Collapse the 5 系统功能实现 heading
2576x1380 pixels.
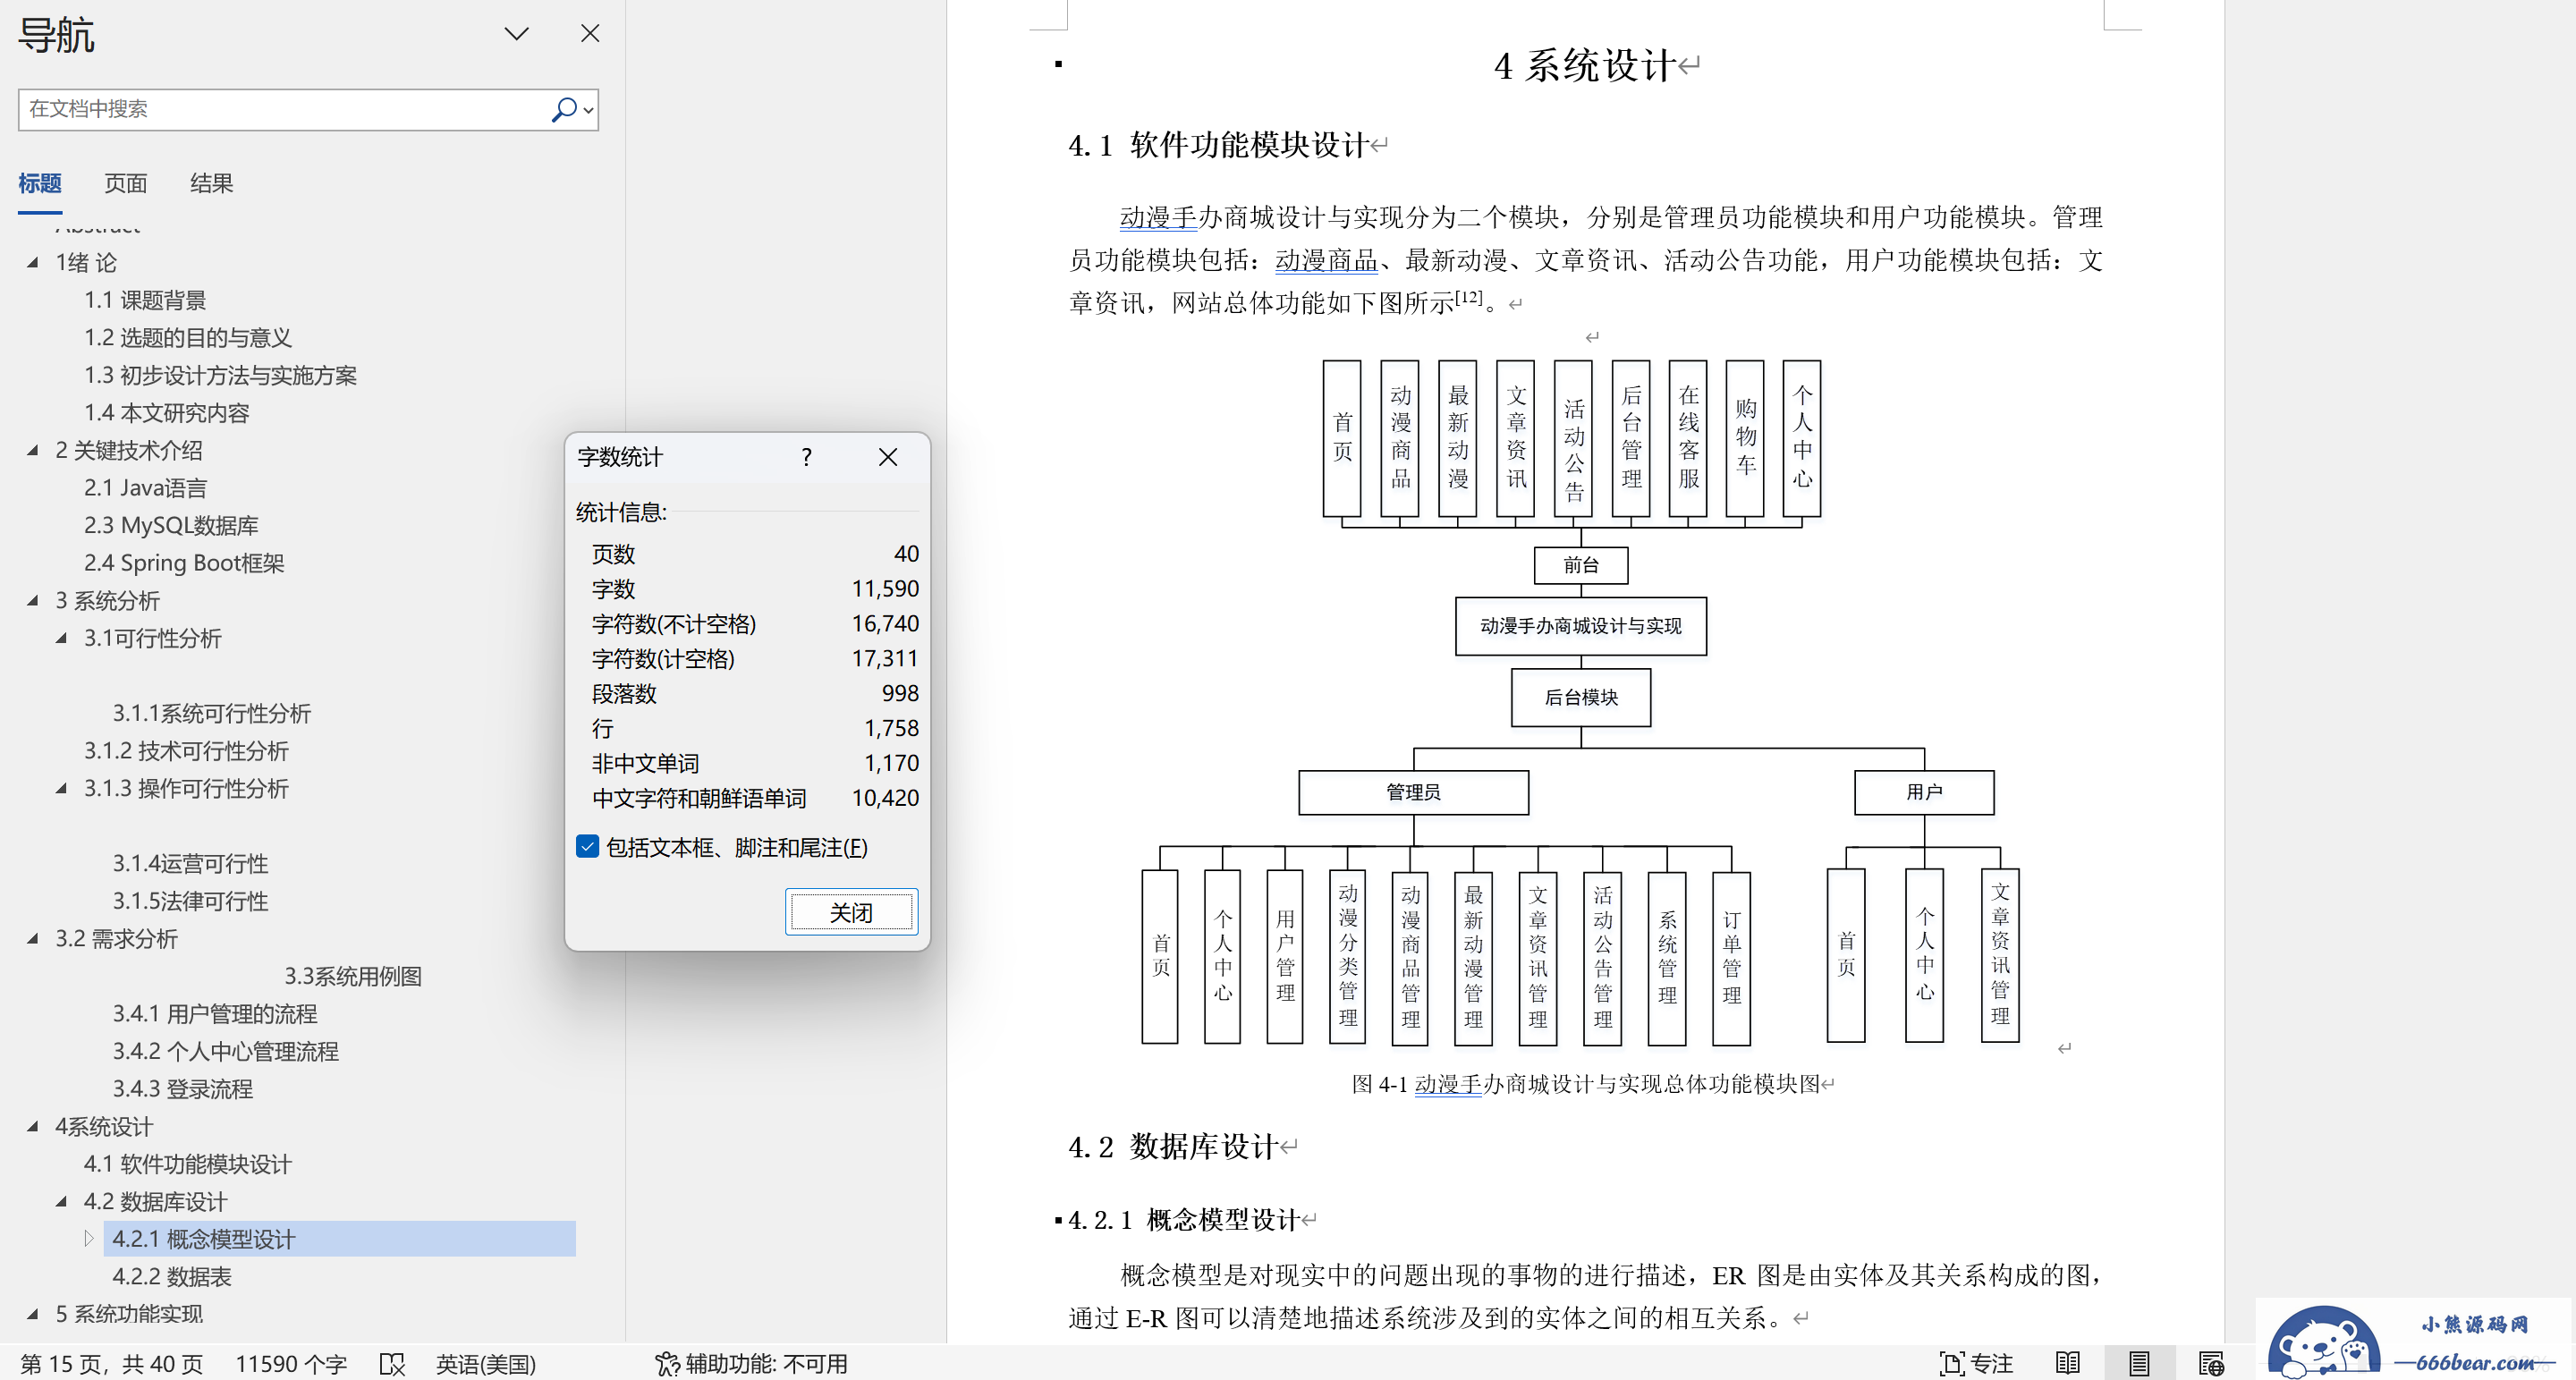tap(32, 1313)
